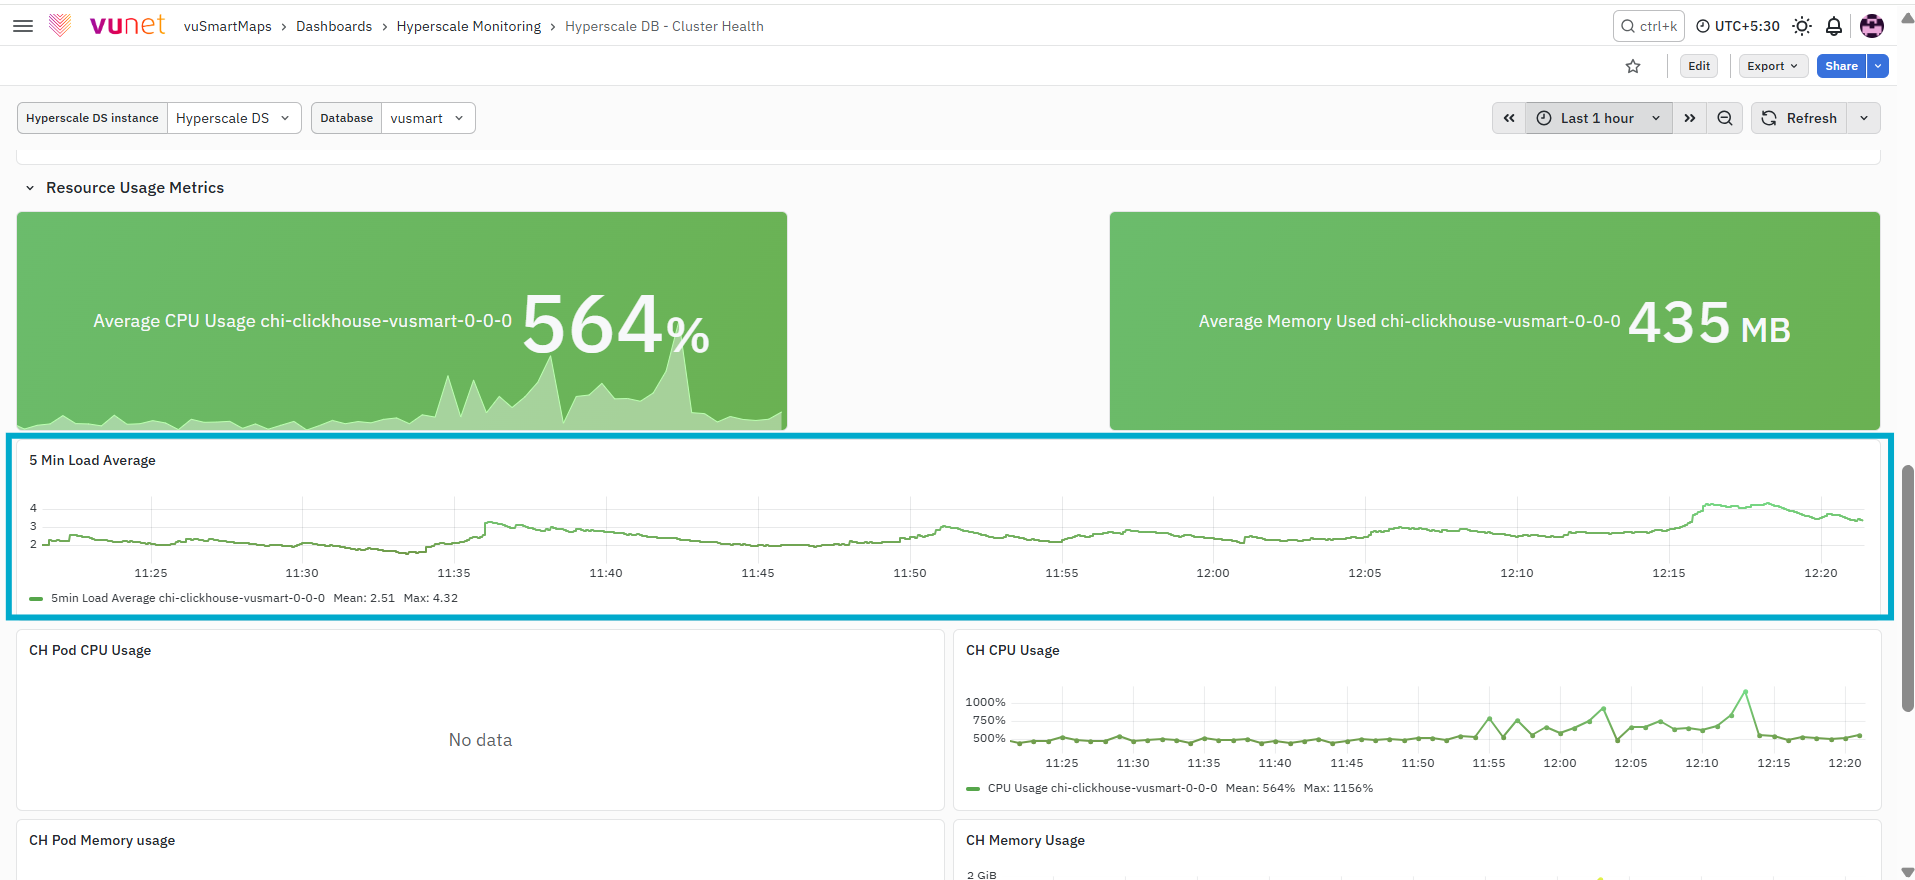Star this dashboard as favorite
The width and height of the screenshot is (1915, 880).
coord(1633,66)
